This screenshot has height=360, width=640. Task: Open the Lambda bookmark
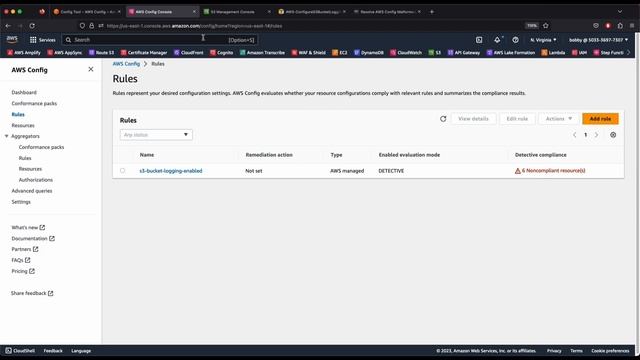click(x=553, y=52)
